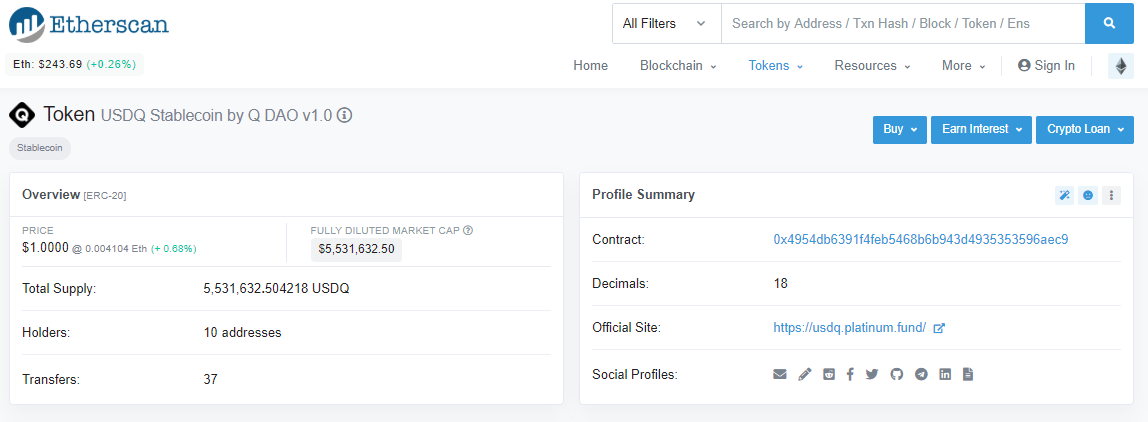Click the decimals value 18
Viewport: 1148px width, 422px height.
pyautogui.click(x=780, y=283)
